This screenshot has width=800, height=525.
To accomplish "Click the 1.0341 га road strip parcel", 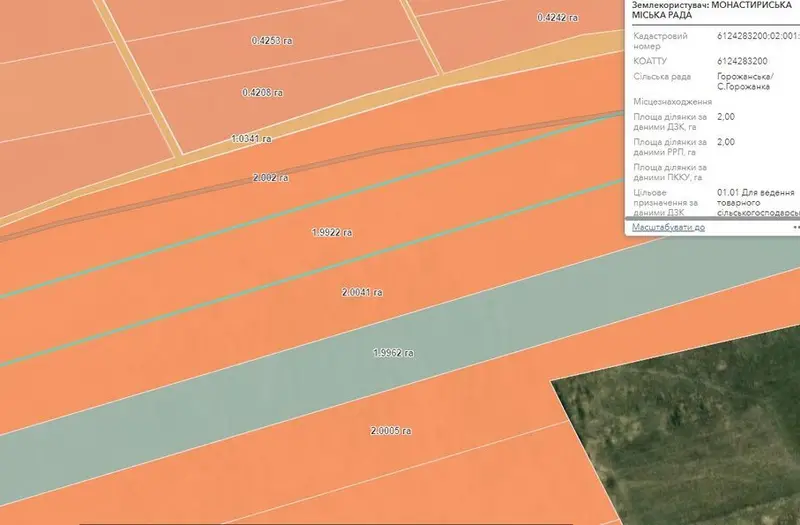I will [251, 139].
